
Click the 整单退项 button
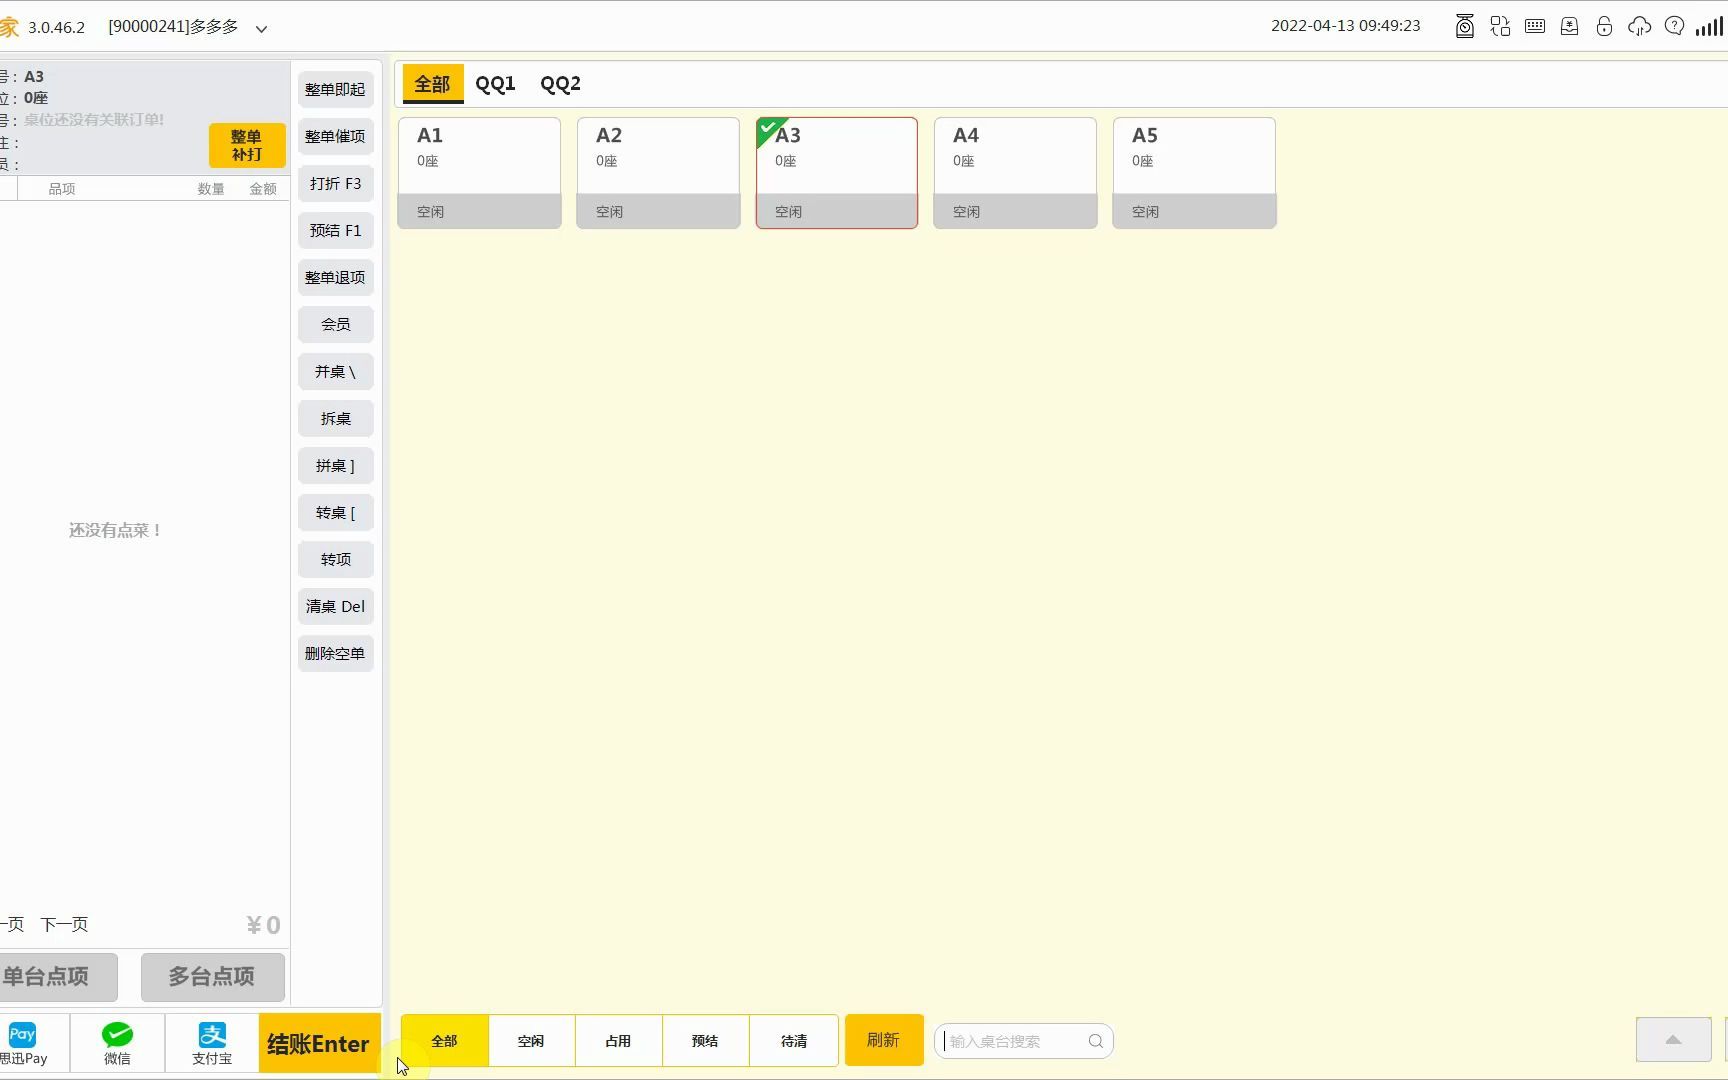(336, 277)
